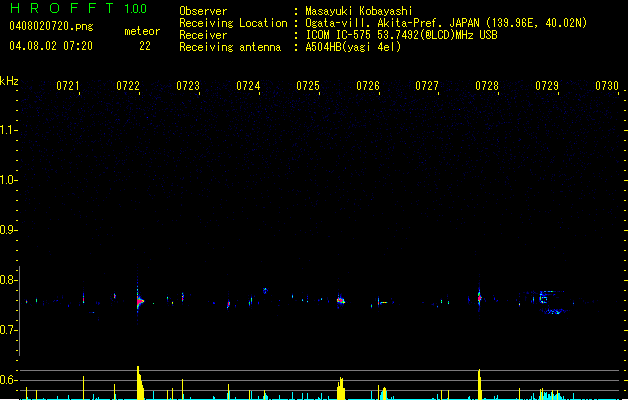Click the meteor echo just after 0728
629x400 pixels.
479,298
